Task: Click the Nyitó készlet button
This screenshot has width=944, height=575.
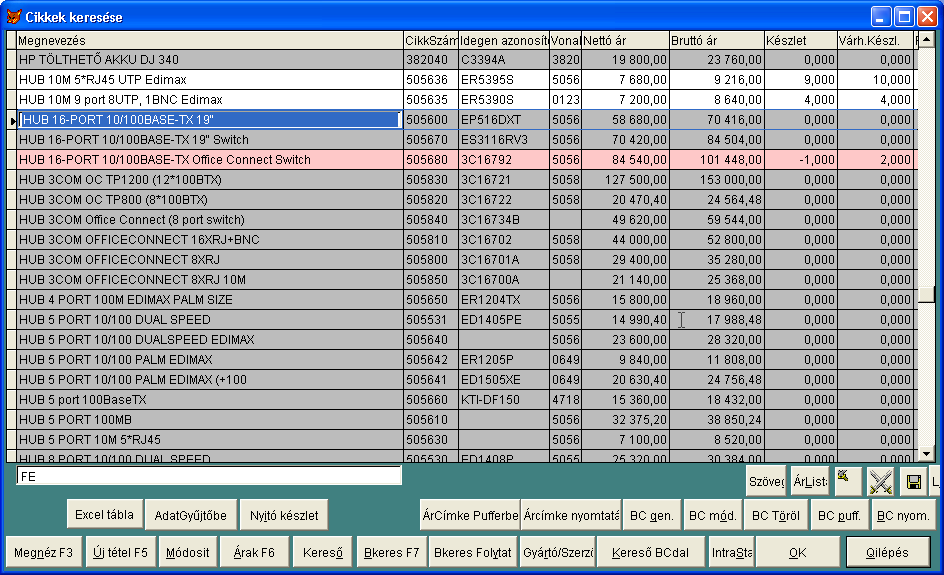Action: (284, 515)
